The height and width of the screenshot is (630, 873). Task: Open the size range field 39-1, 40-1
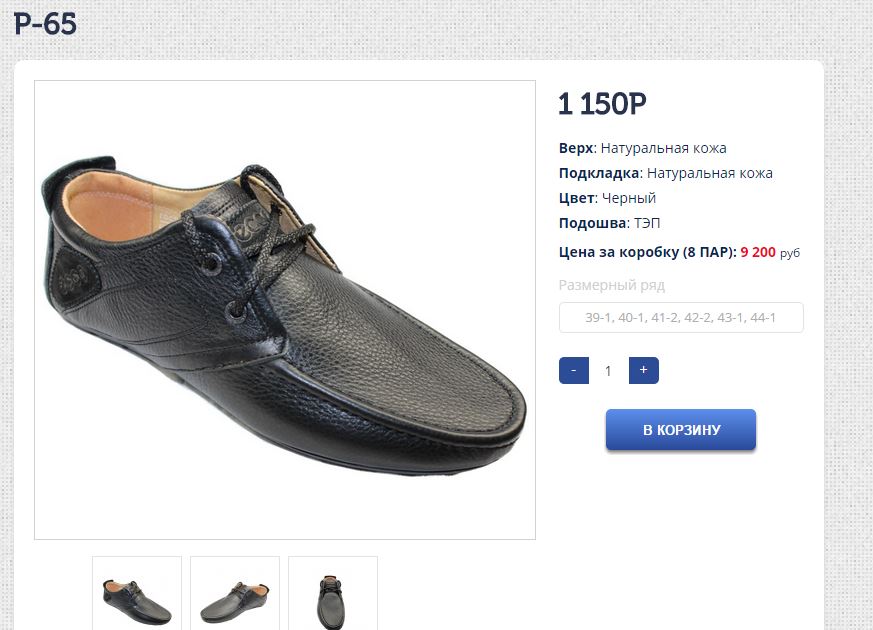pyautogui.click(x=680, y=318)
